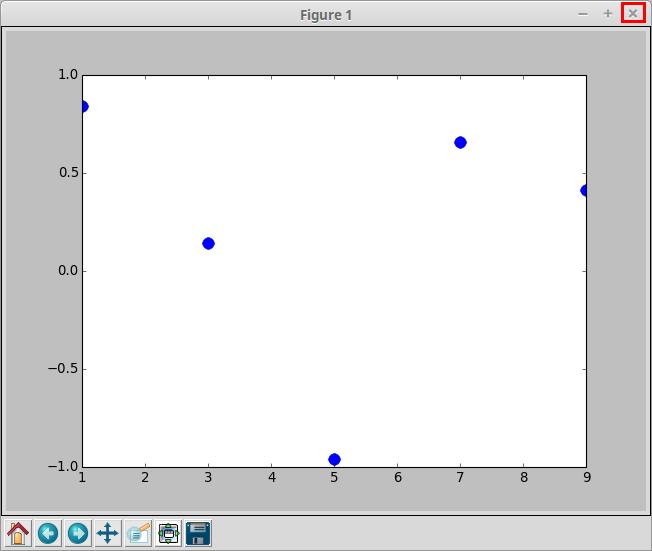Click the x-axis label 2
This screenshot has width=652, height=551.
[145, 477]
